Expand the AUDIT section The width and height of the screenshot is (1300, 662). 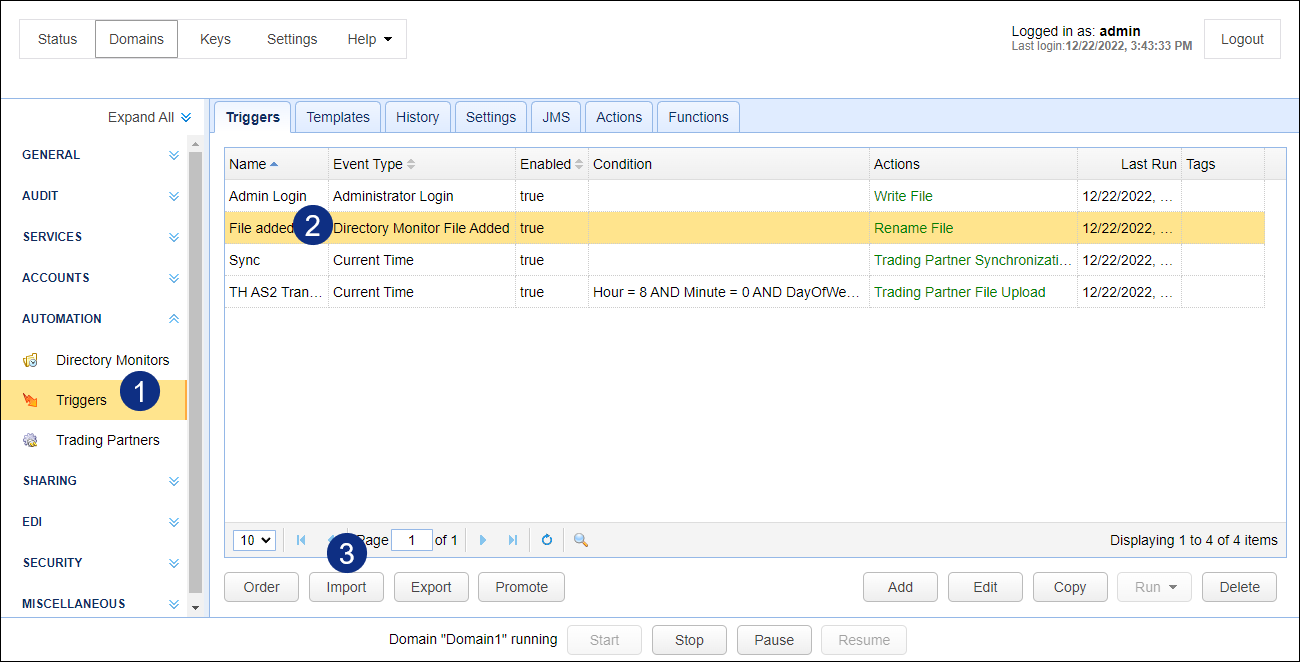click(x=174, y=196)
